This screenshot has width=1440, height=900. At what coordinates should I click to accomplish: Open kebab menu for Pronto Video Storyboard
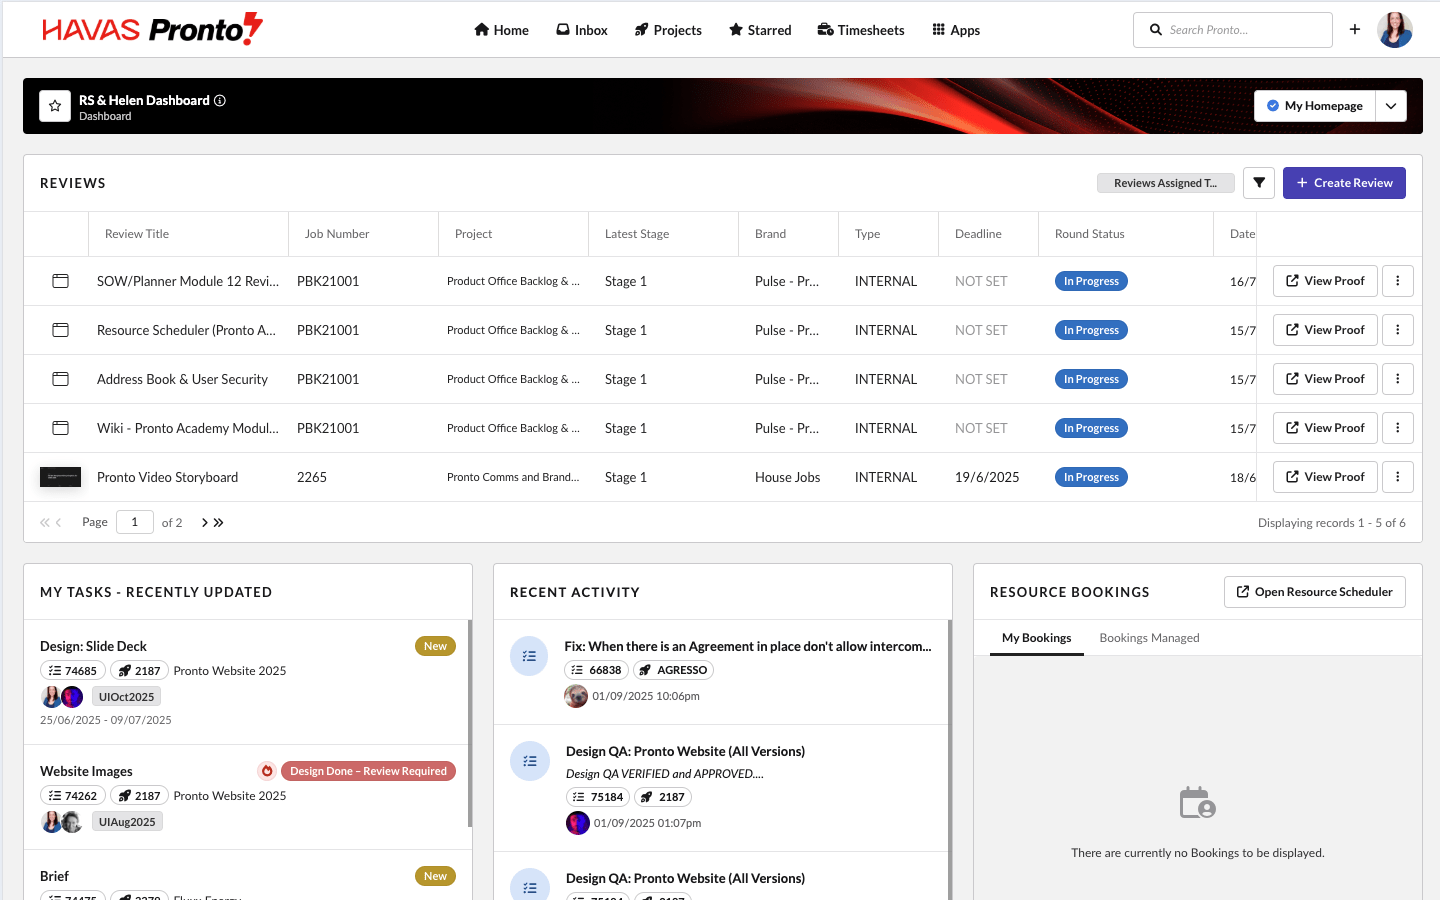pyautogui.click(x=1398, y=477)
